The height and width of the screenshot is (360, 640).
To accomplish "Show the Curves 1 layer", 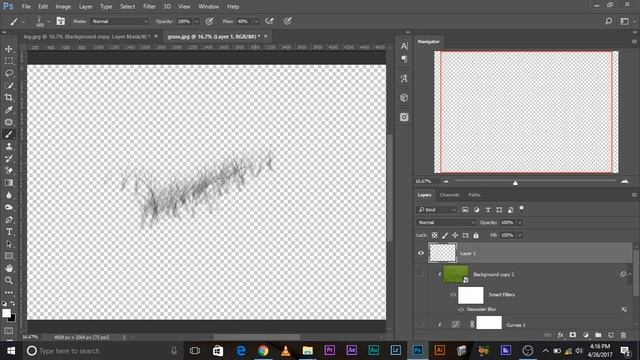I will 421,325.
